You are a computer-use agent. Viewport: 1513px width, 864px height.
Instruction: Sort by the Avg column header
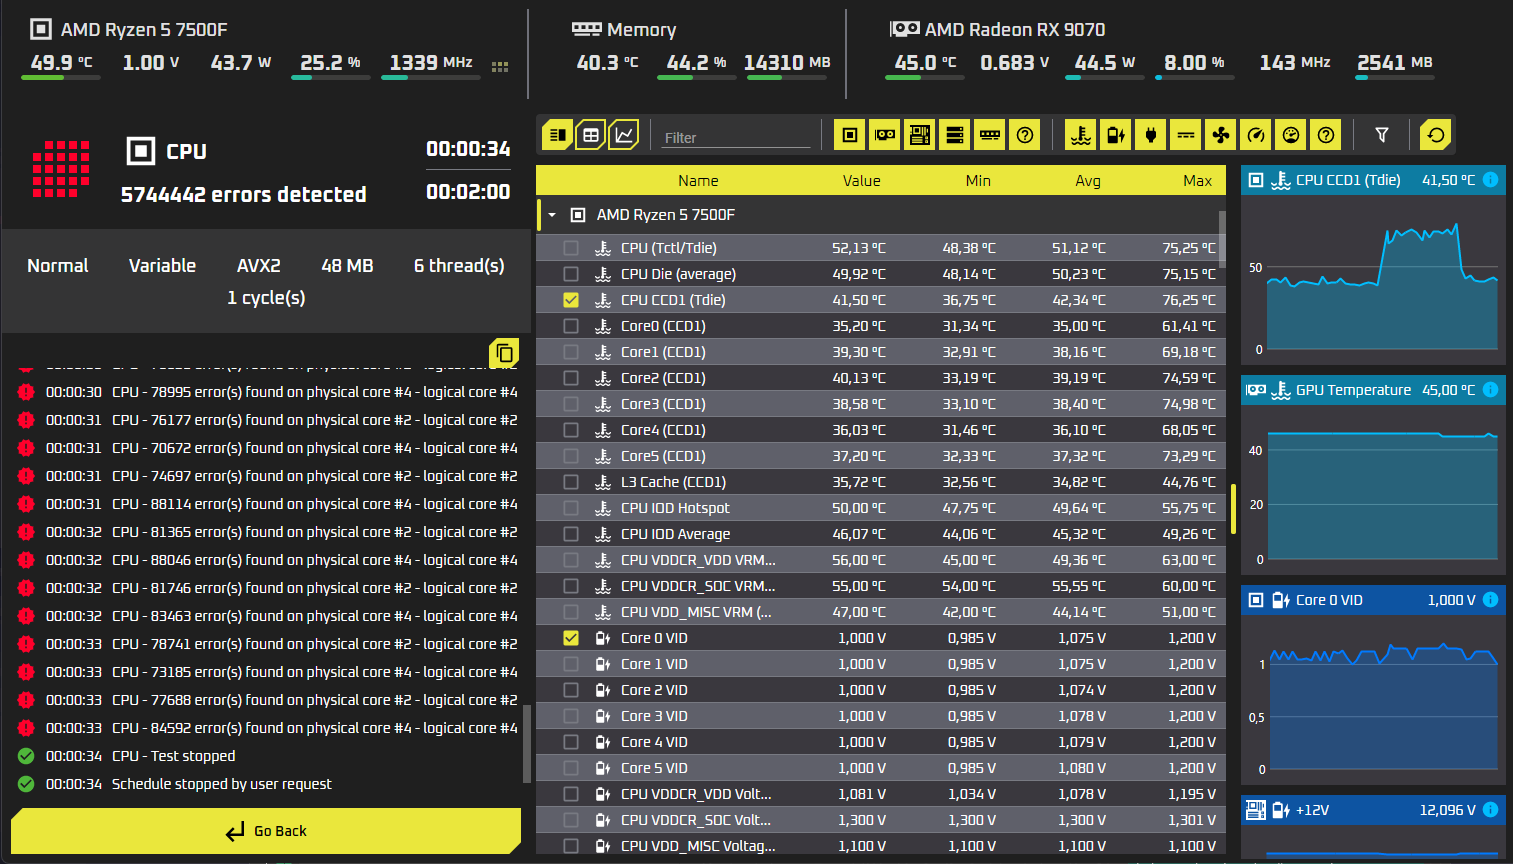click(x=1088, y=181)
